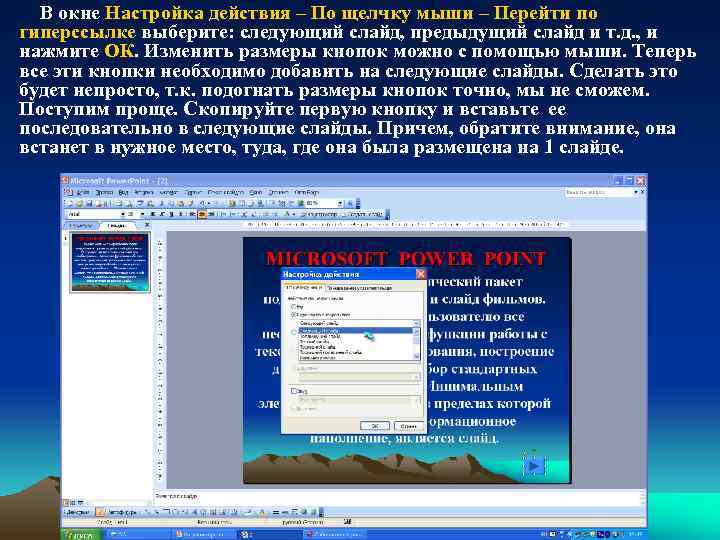Choose Последний показанный слайд in the list

pyautogui.click(x=356, y=352)
